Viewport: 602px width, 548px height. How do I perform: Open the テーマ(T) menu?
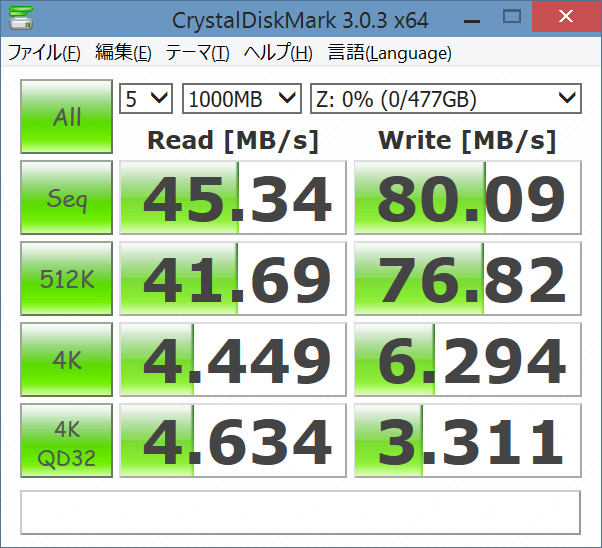pos(197,53)
